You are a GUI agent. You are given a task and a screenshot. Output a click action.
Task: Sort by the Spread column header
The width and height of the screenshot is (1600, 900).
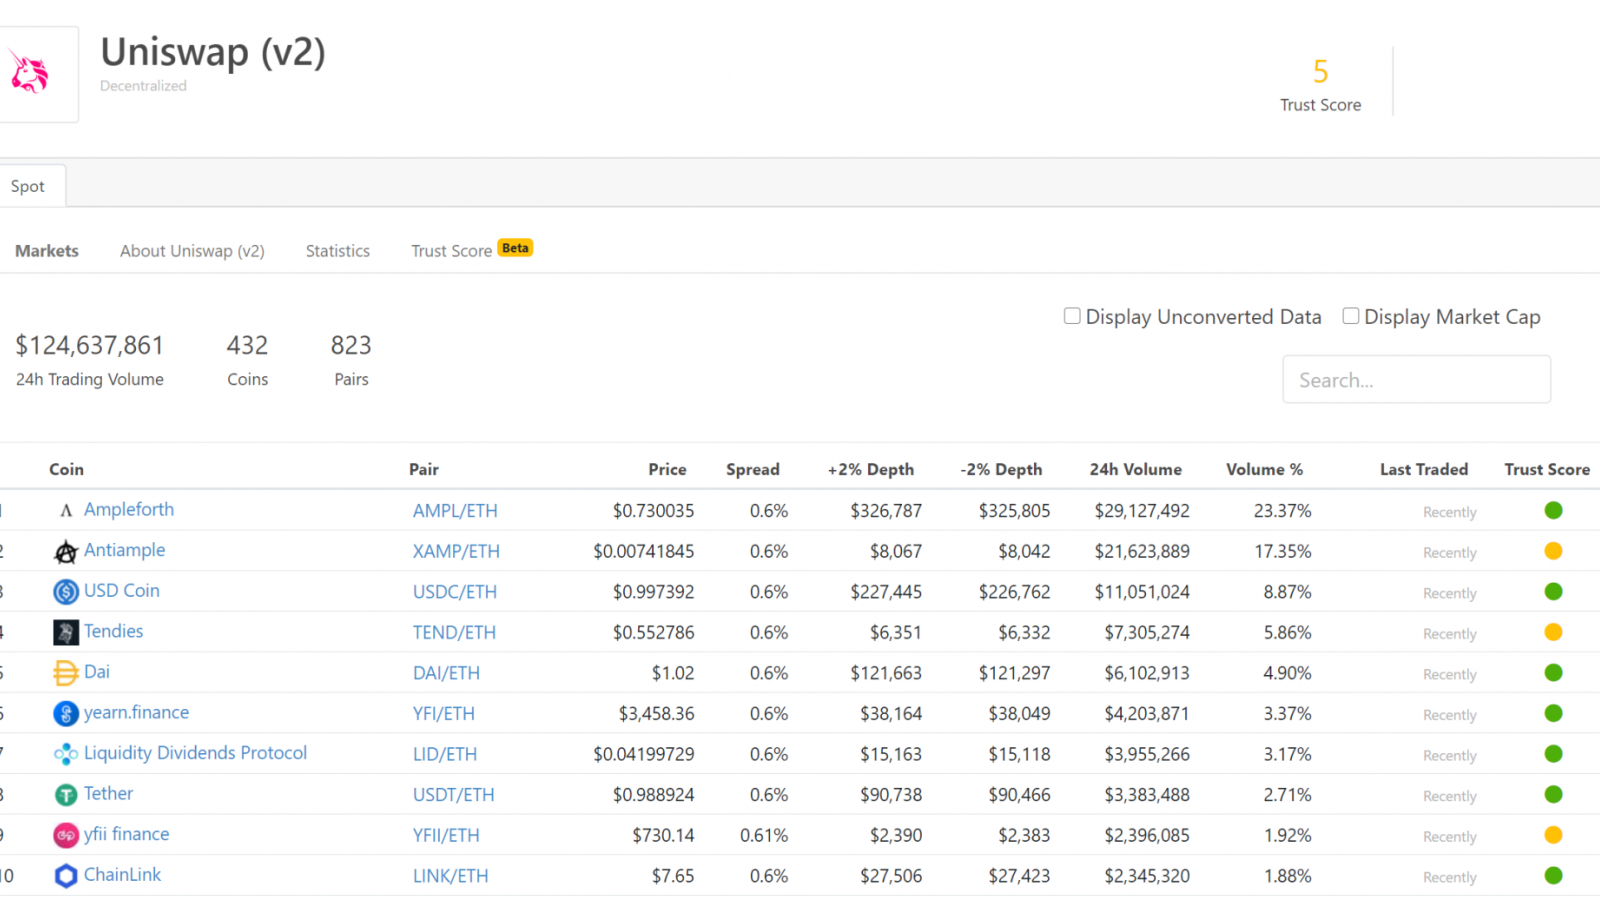(x=752, y=470)
